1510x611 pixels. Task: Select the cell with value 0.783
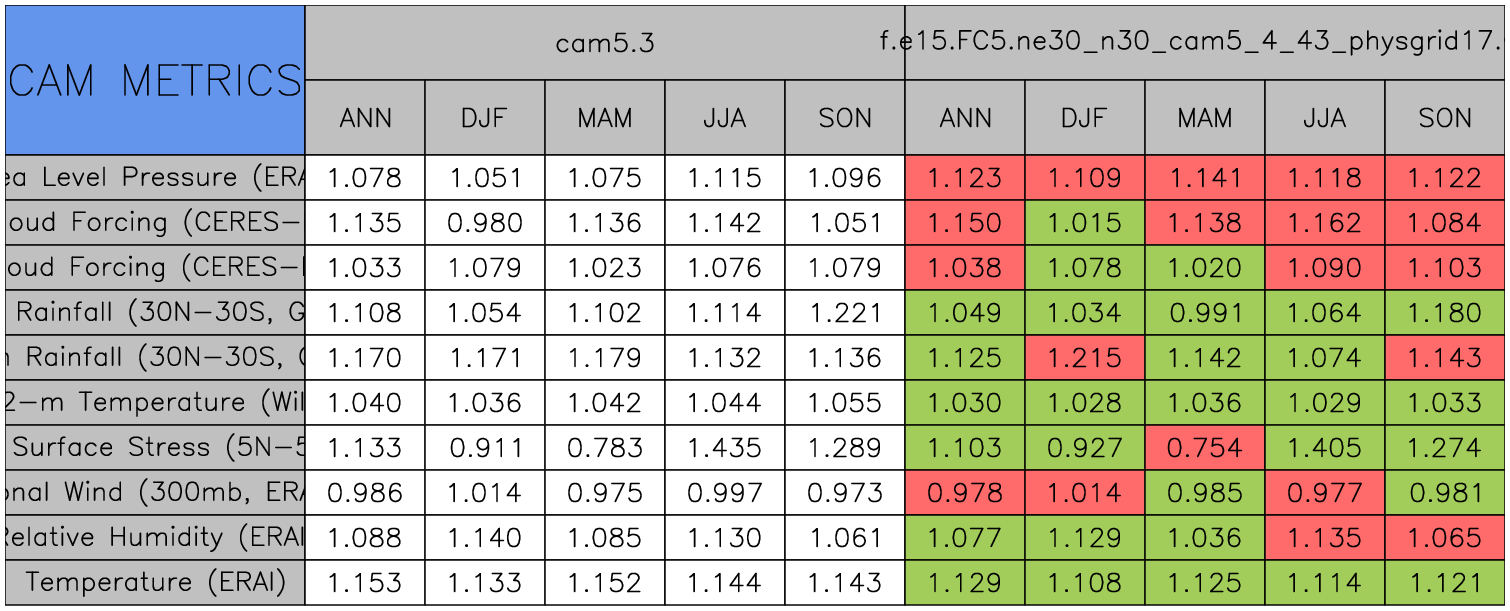(604, 448)
